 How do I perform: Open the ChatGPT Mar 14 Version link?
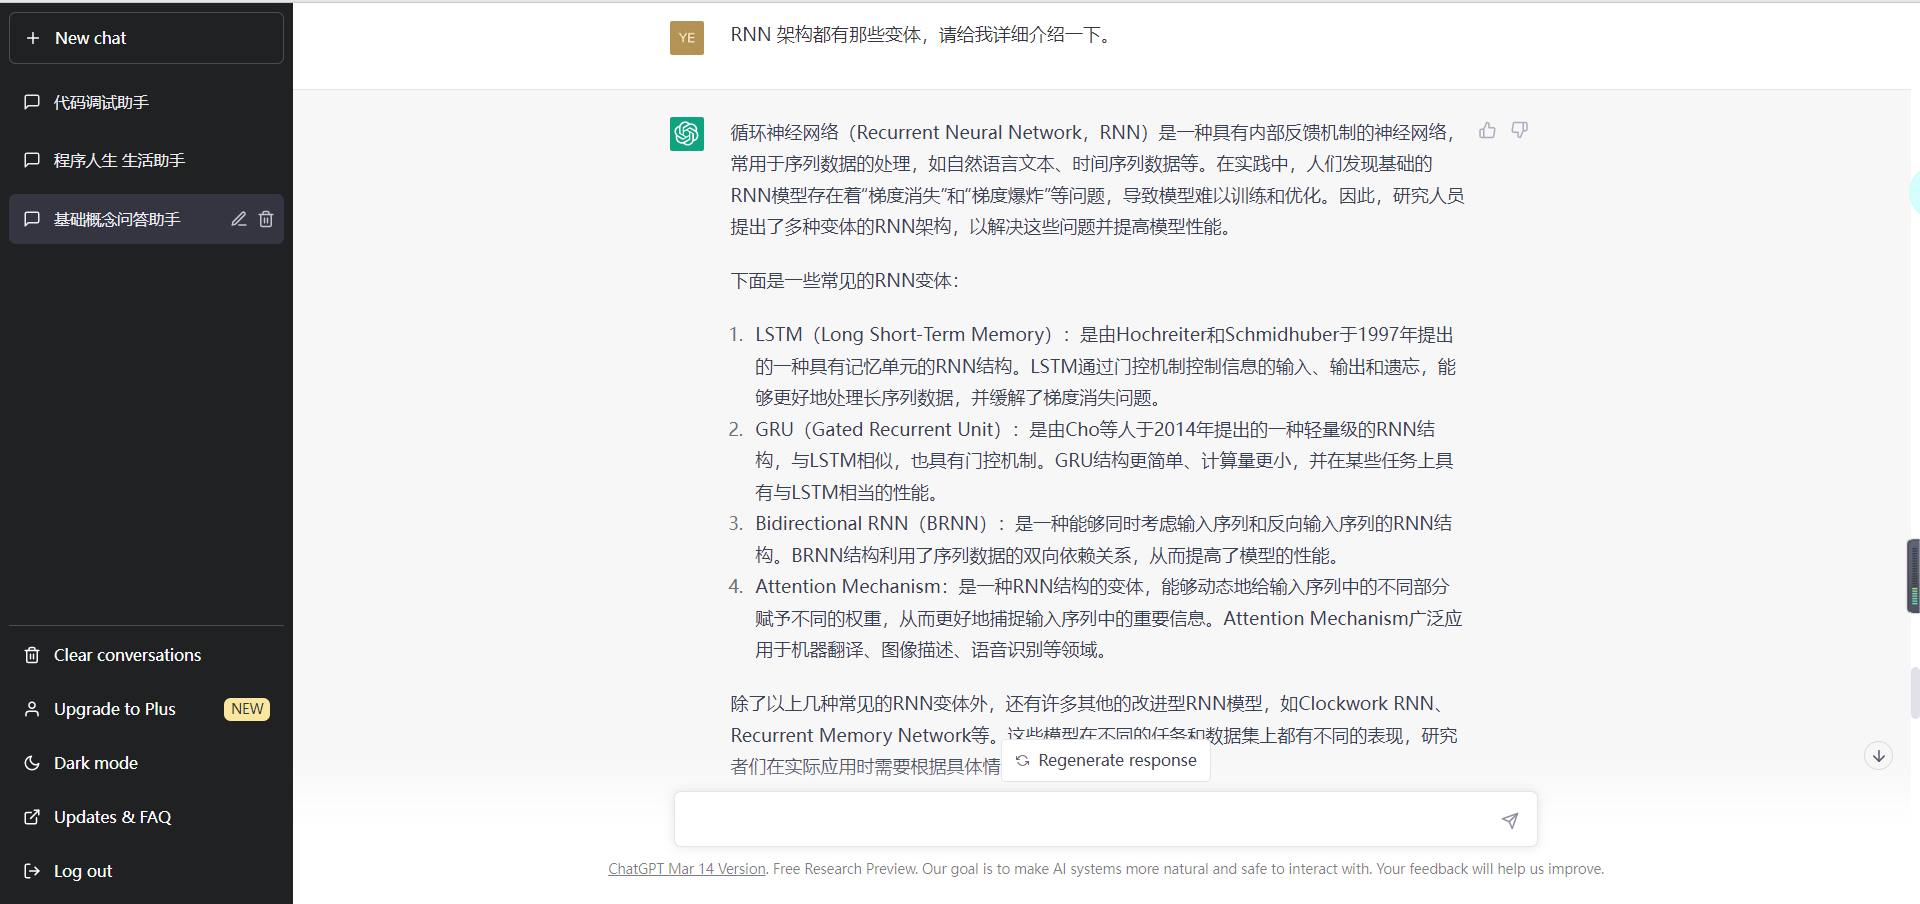[x=687, y=869]
